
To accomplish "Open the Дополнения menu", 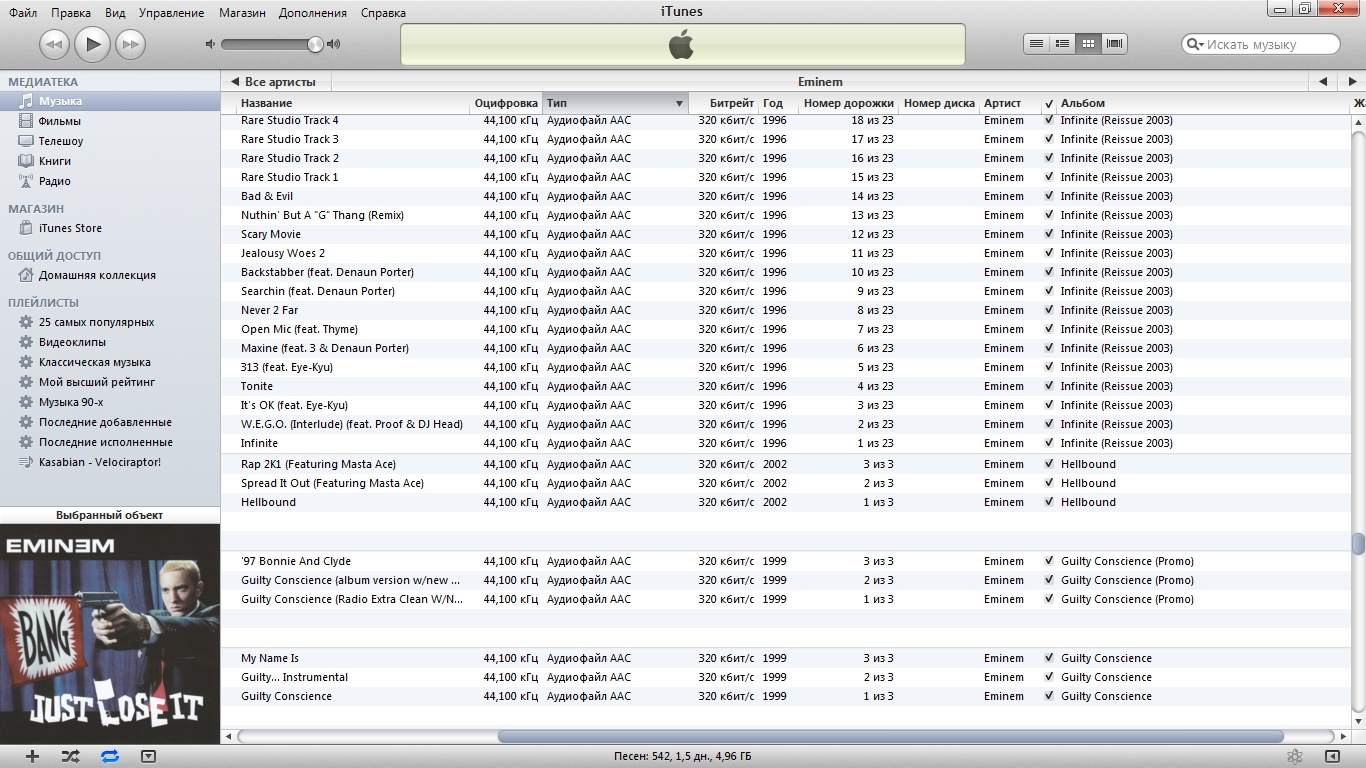I will (313, 13).
